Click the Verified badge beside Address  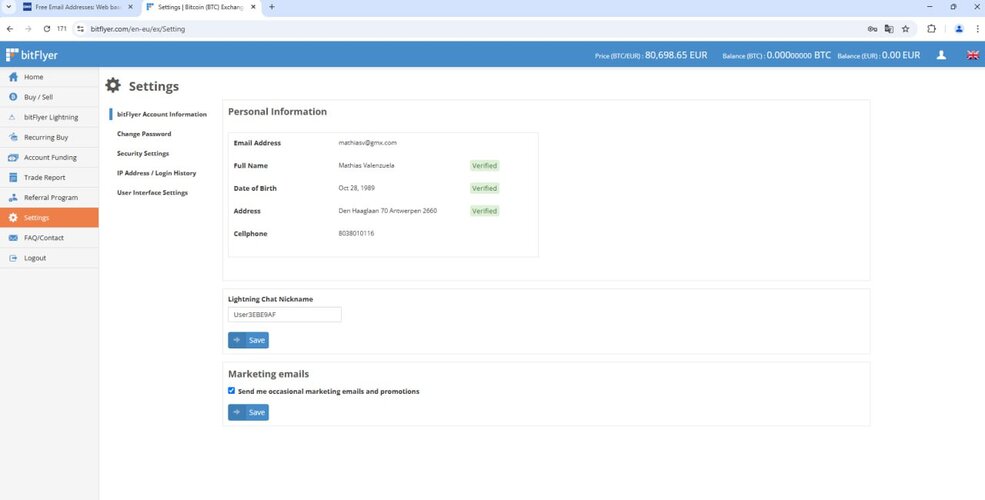coord(484,211)
